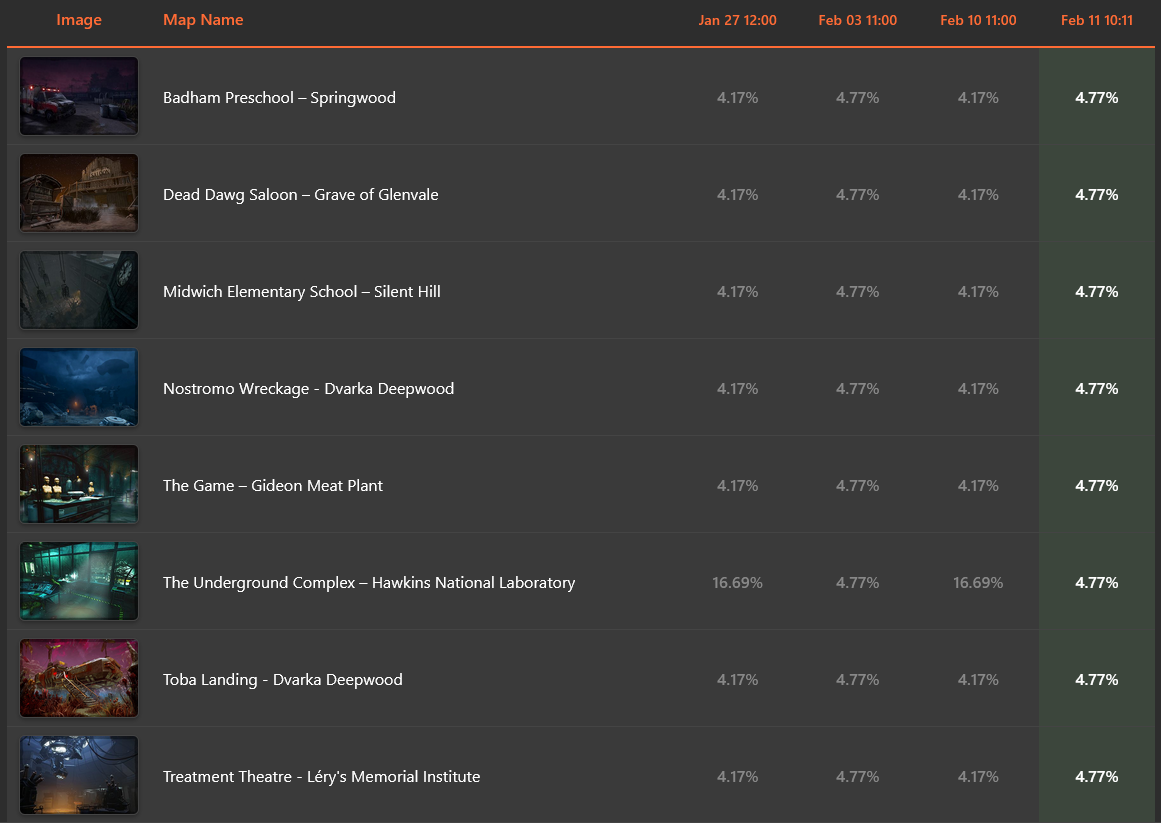Open Midwich Elementary School – Silent Hill entry
This screenshot has height=823, width=1161.
coord(302,292)
